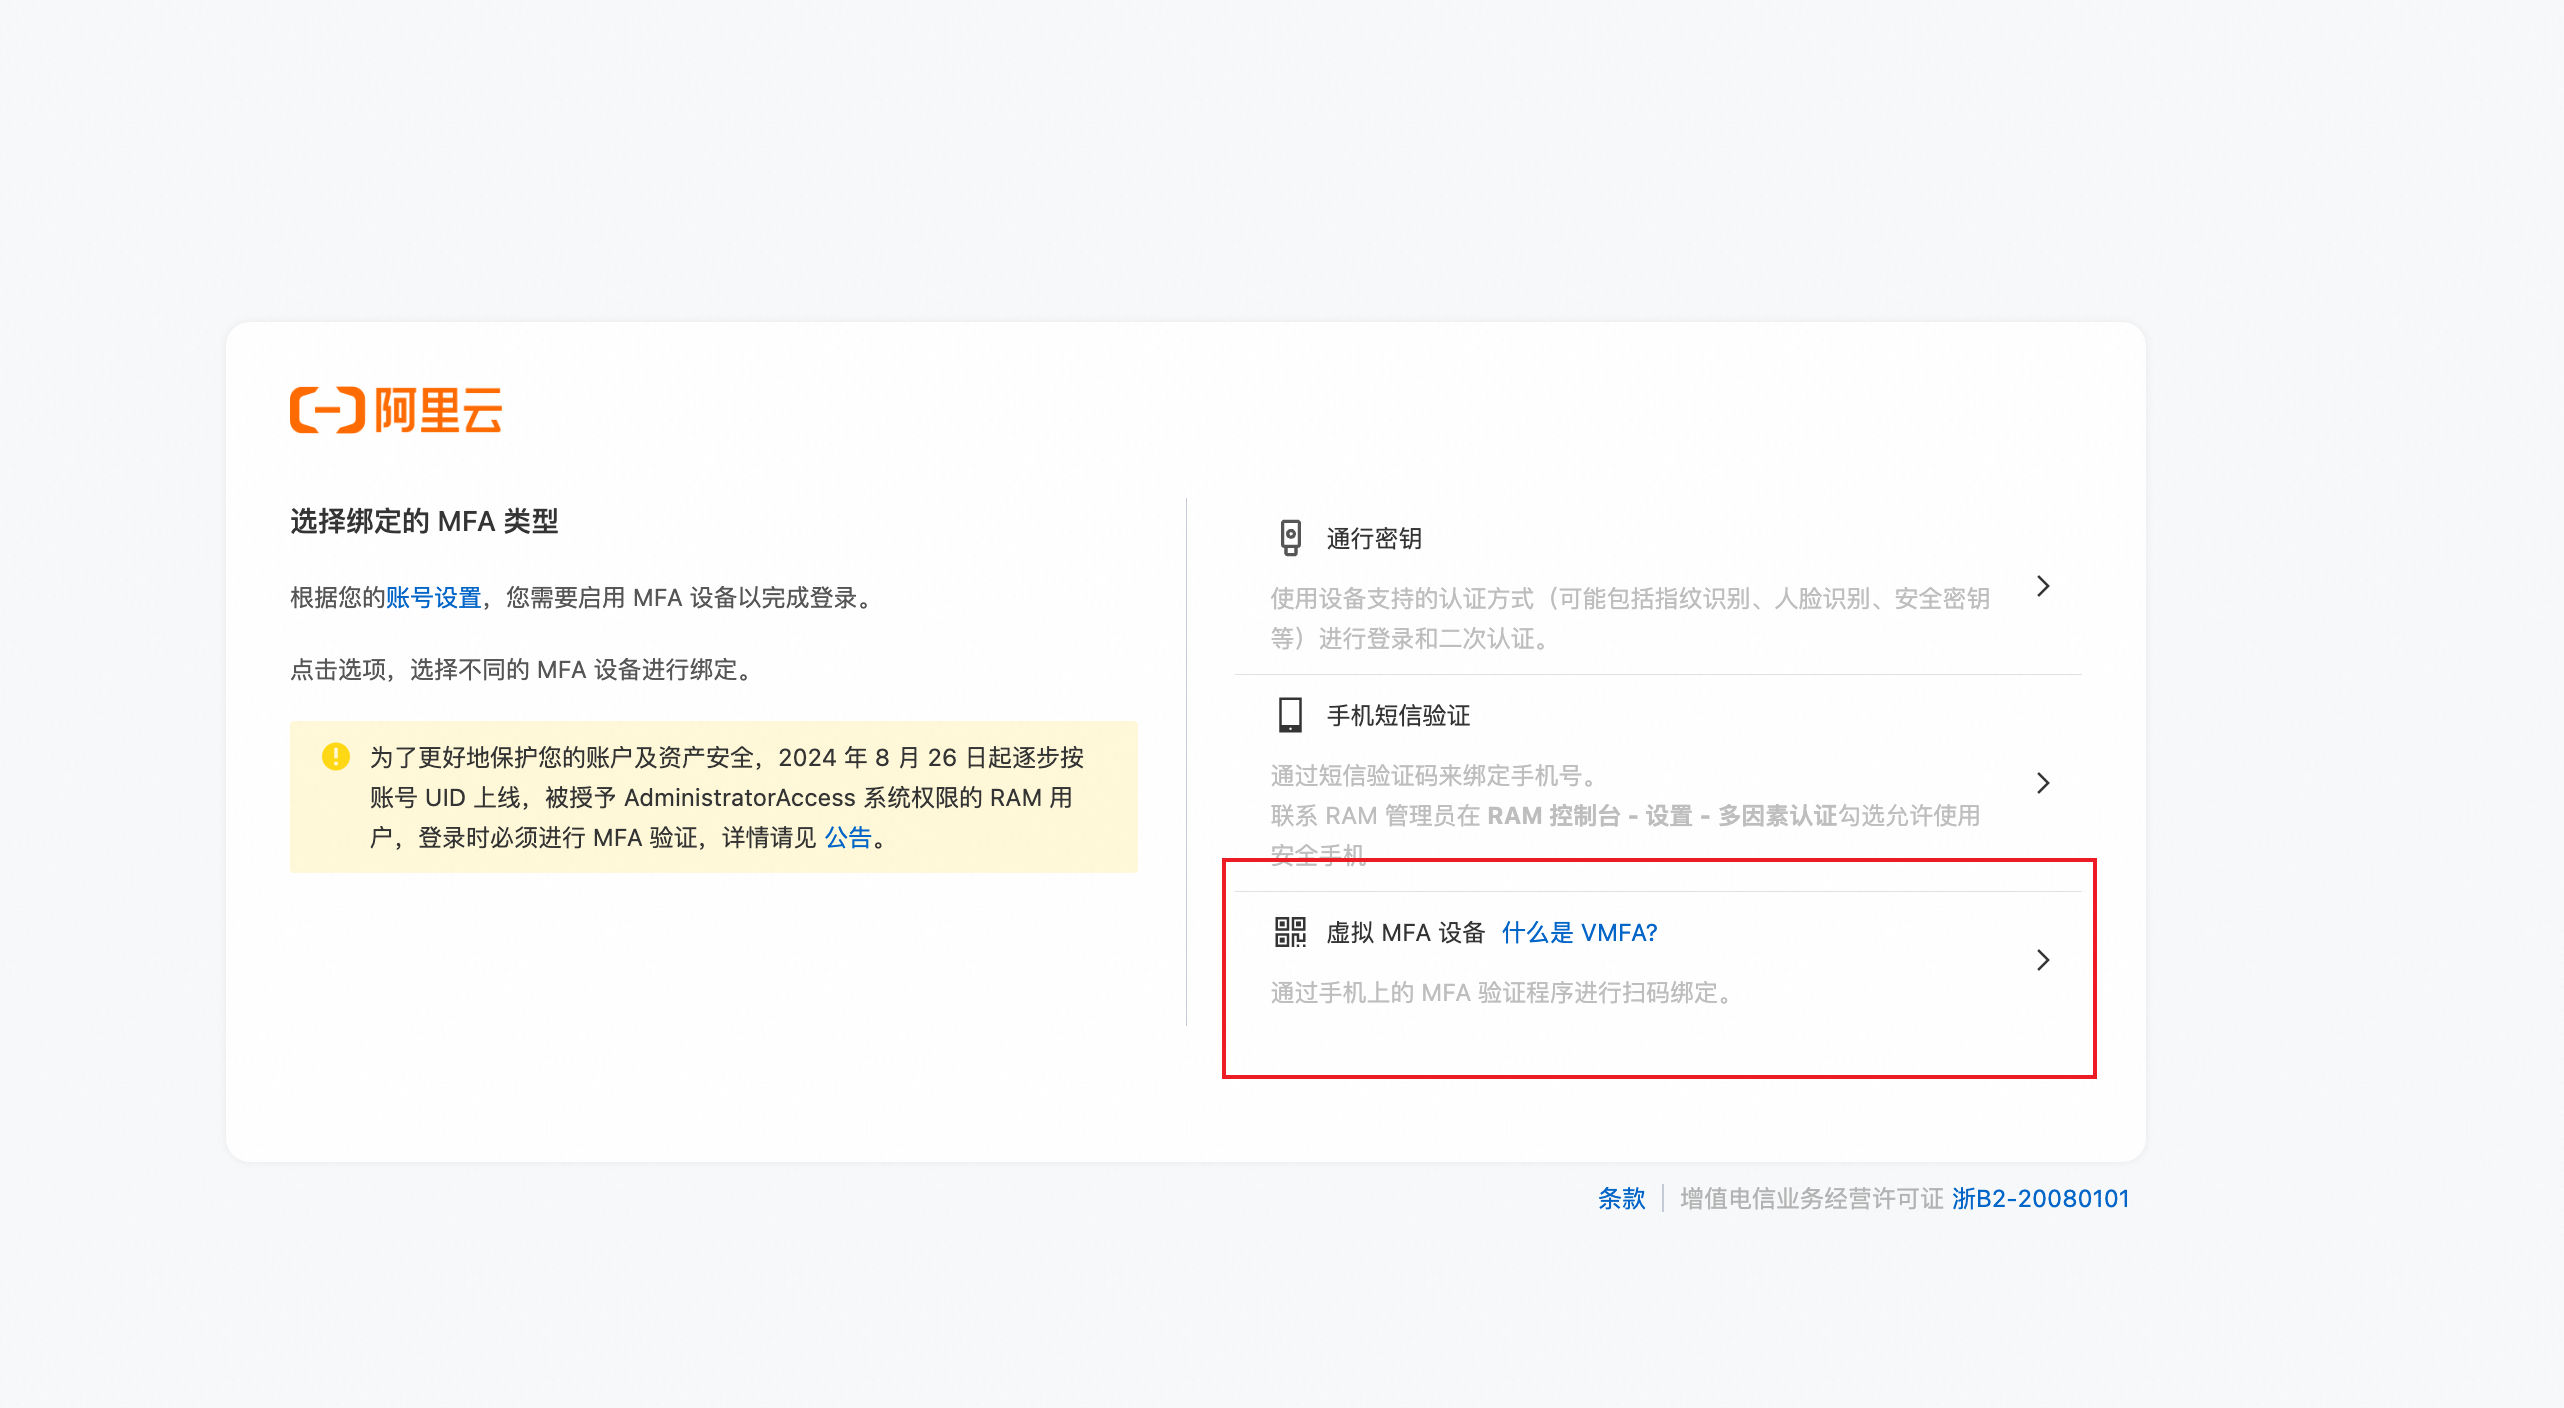2564x1408 pixels.
Task: Click the passkey (通行密钥) device icon
Action: [1290, 538]
